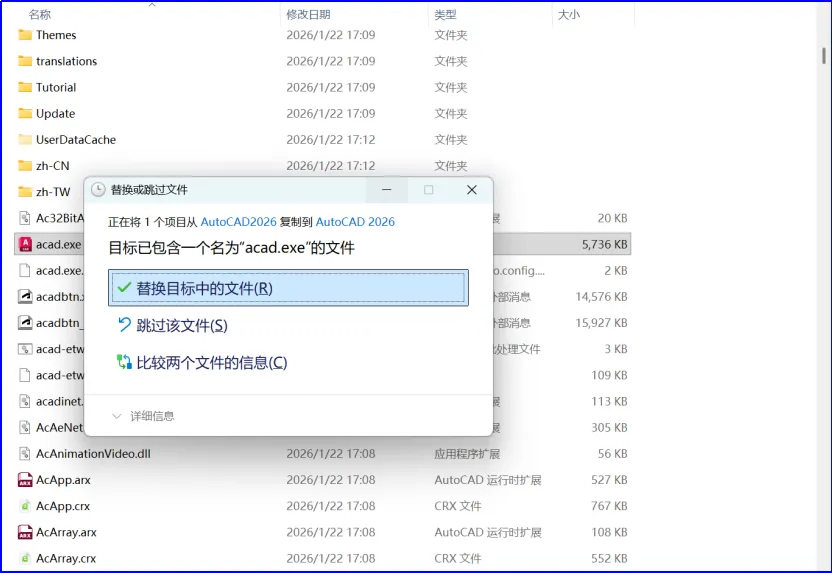Click the 5,736 KB size cell

pyautogui.click(x=604, y=244)
